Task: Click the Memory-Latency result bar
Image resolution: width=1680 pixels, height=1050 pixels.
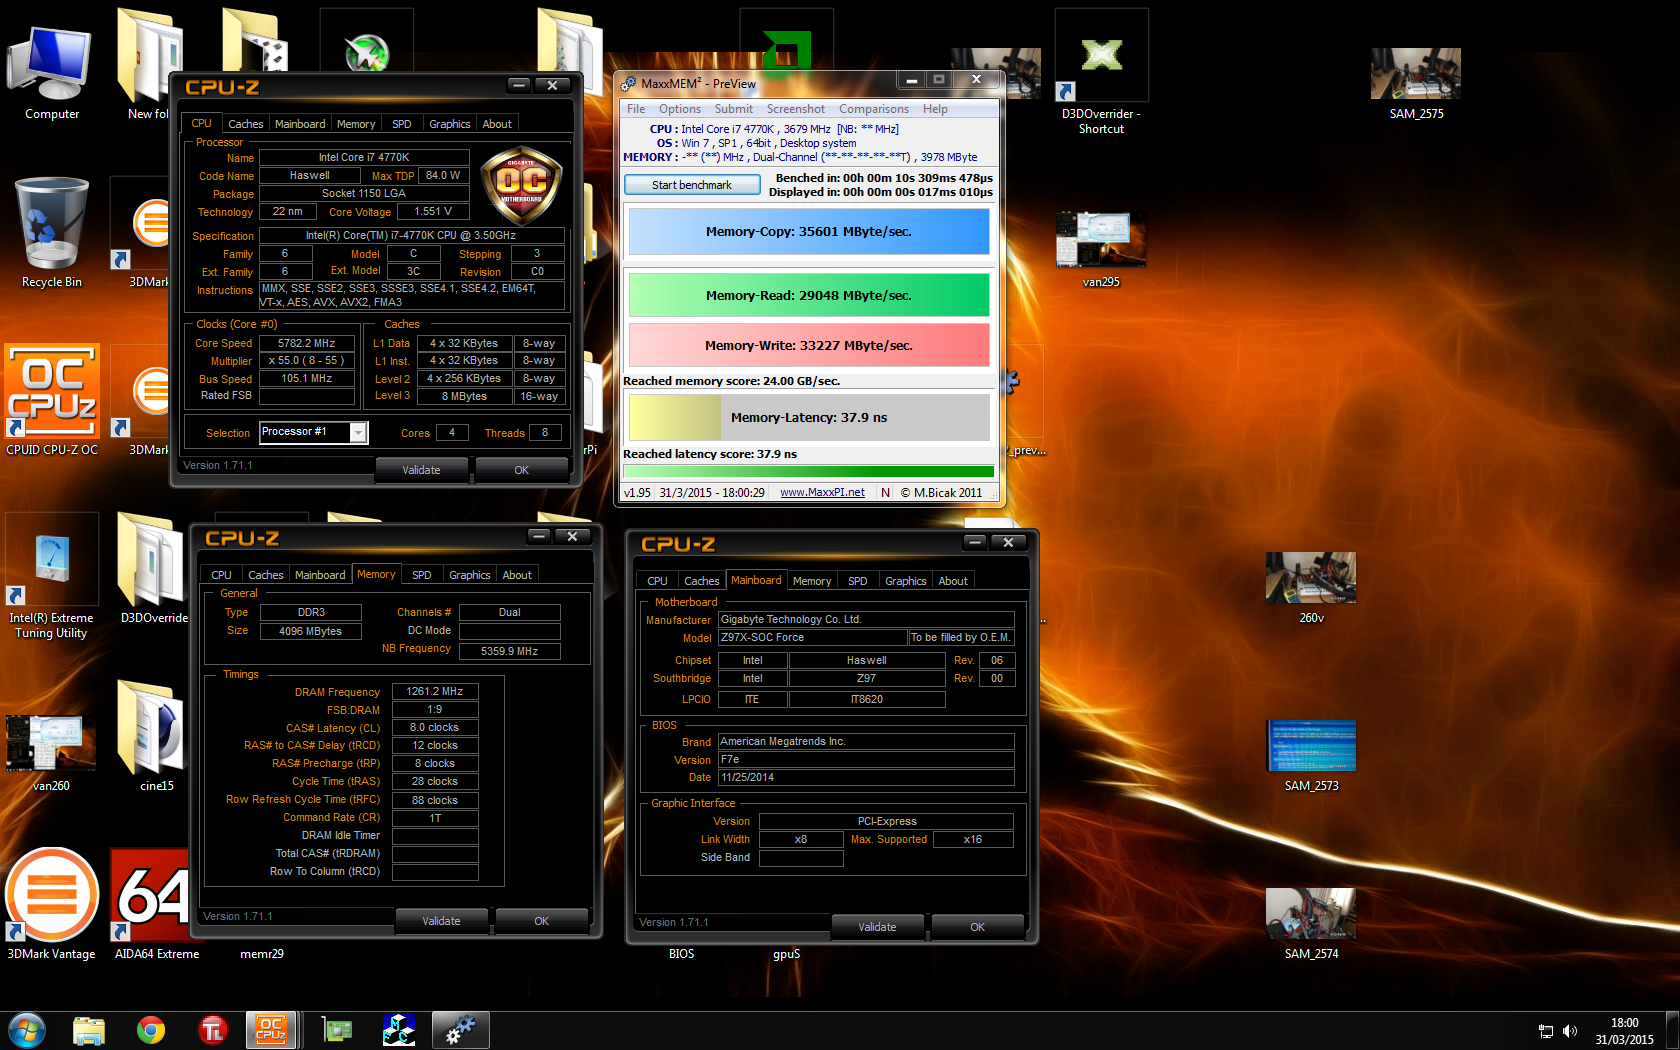Action: [808, 417]
